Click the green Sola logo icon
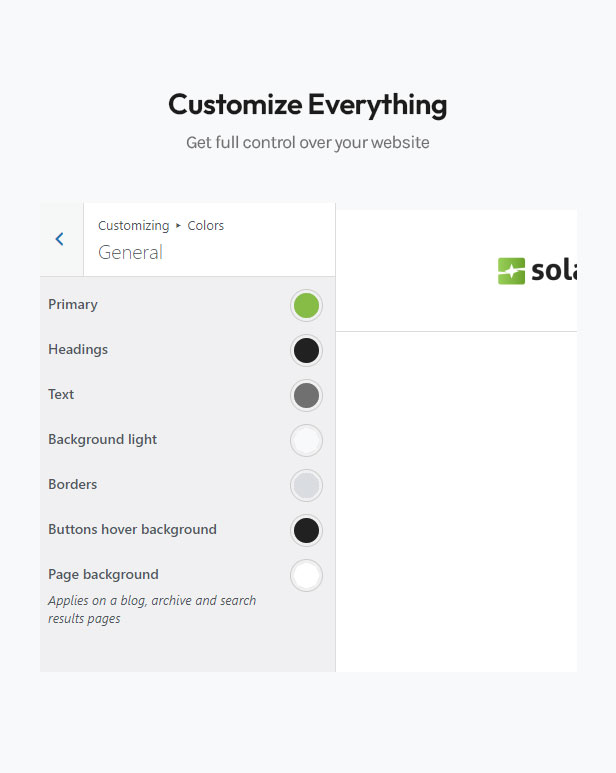 pos(511,271)
